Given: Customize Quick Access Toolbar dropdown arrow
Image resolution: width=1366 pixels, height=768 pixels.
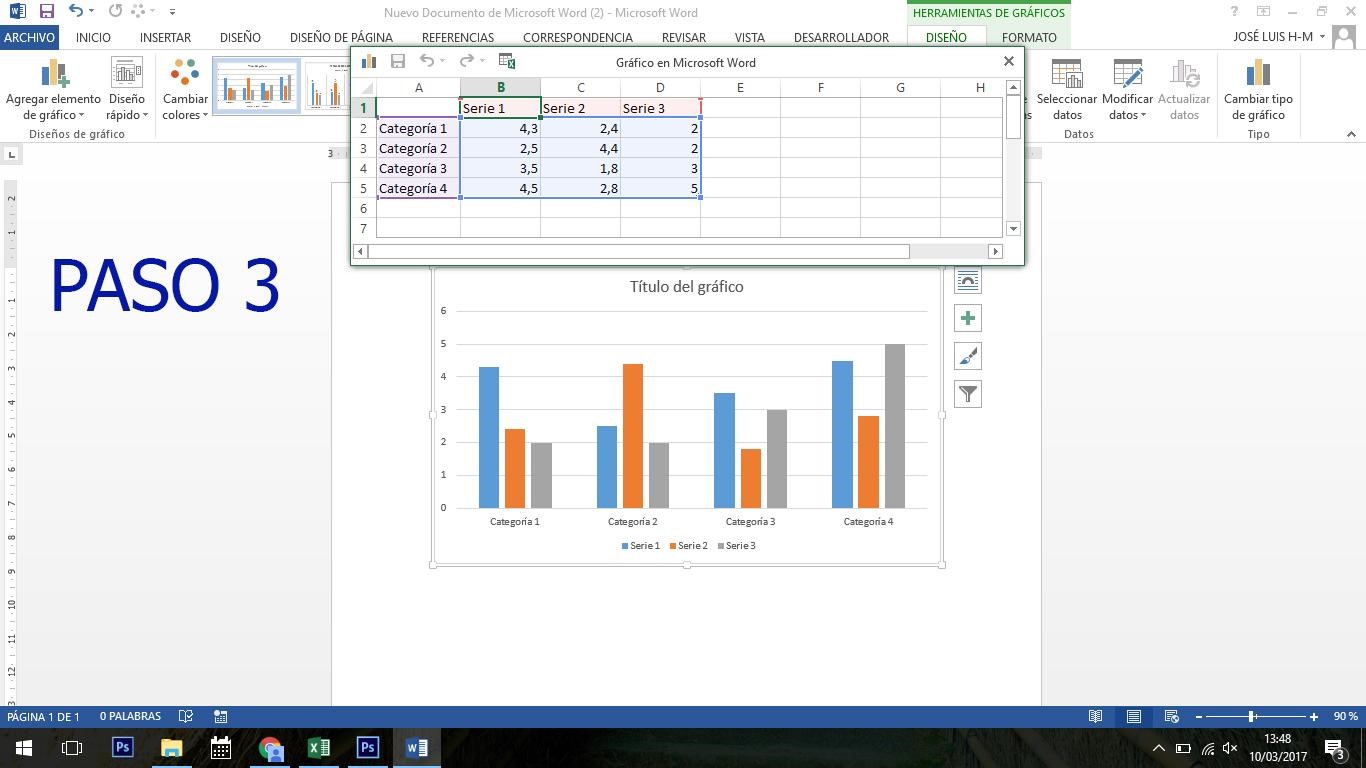Looking at the screenshot, I should tap(172, 12).
